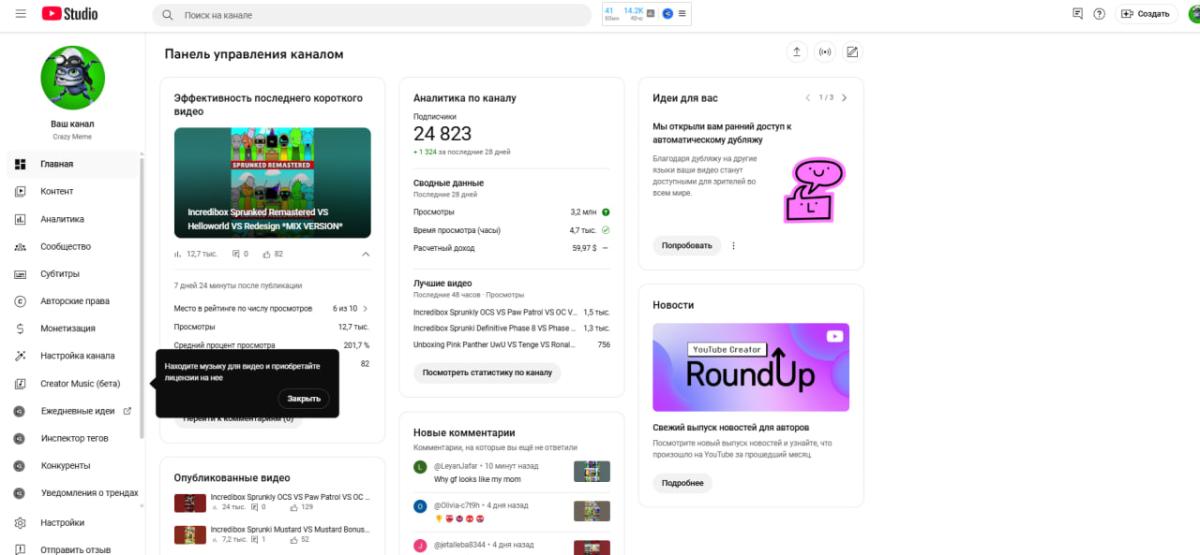Screen dimensions: 1200x555
Task: Click the Подробнее button in Новости
Action: [x=682, y=483]
